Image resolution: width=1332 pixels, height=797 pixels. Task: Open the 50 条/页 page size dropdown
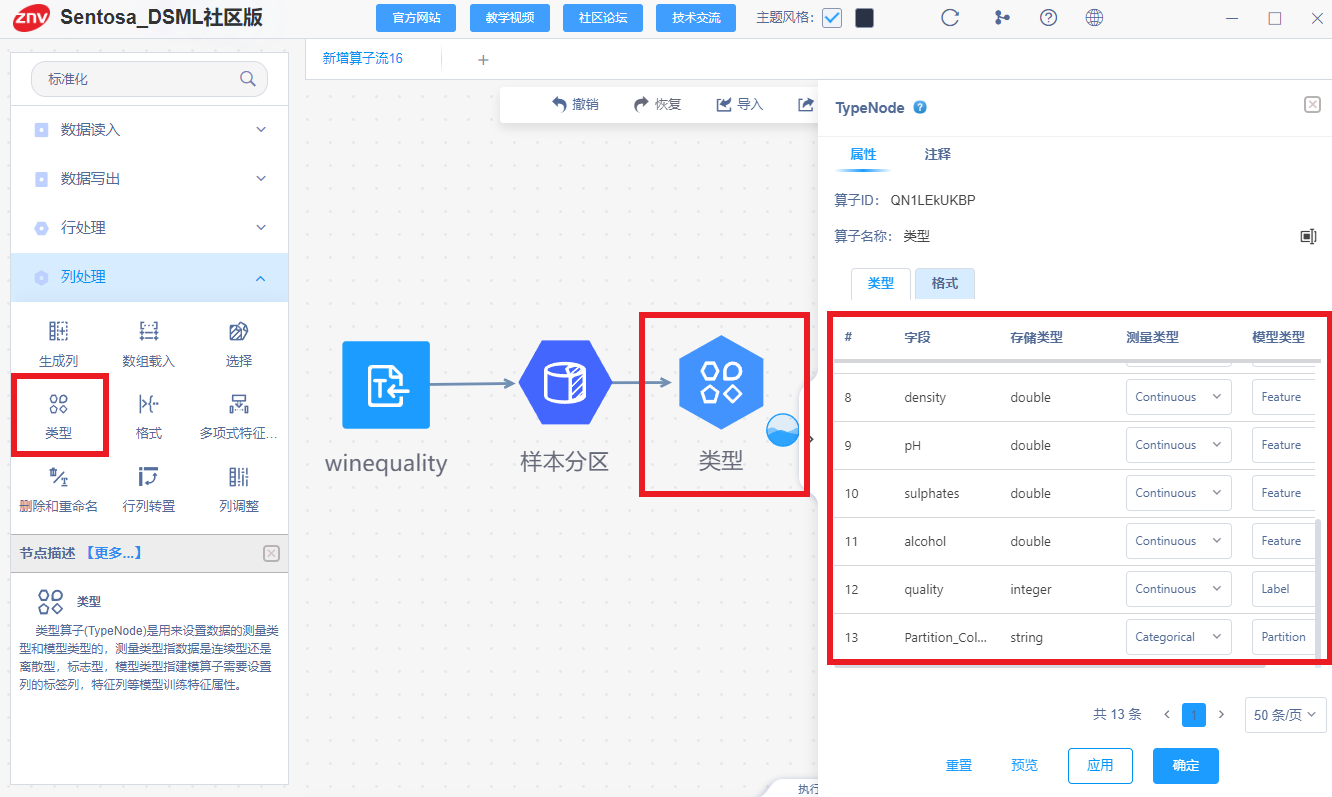[x=1285, y=715]
